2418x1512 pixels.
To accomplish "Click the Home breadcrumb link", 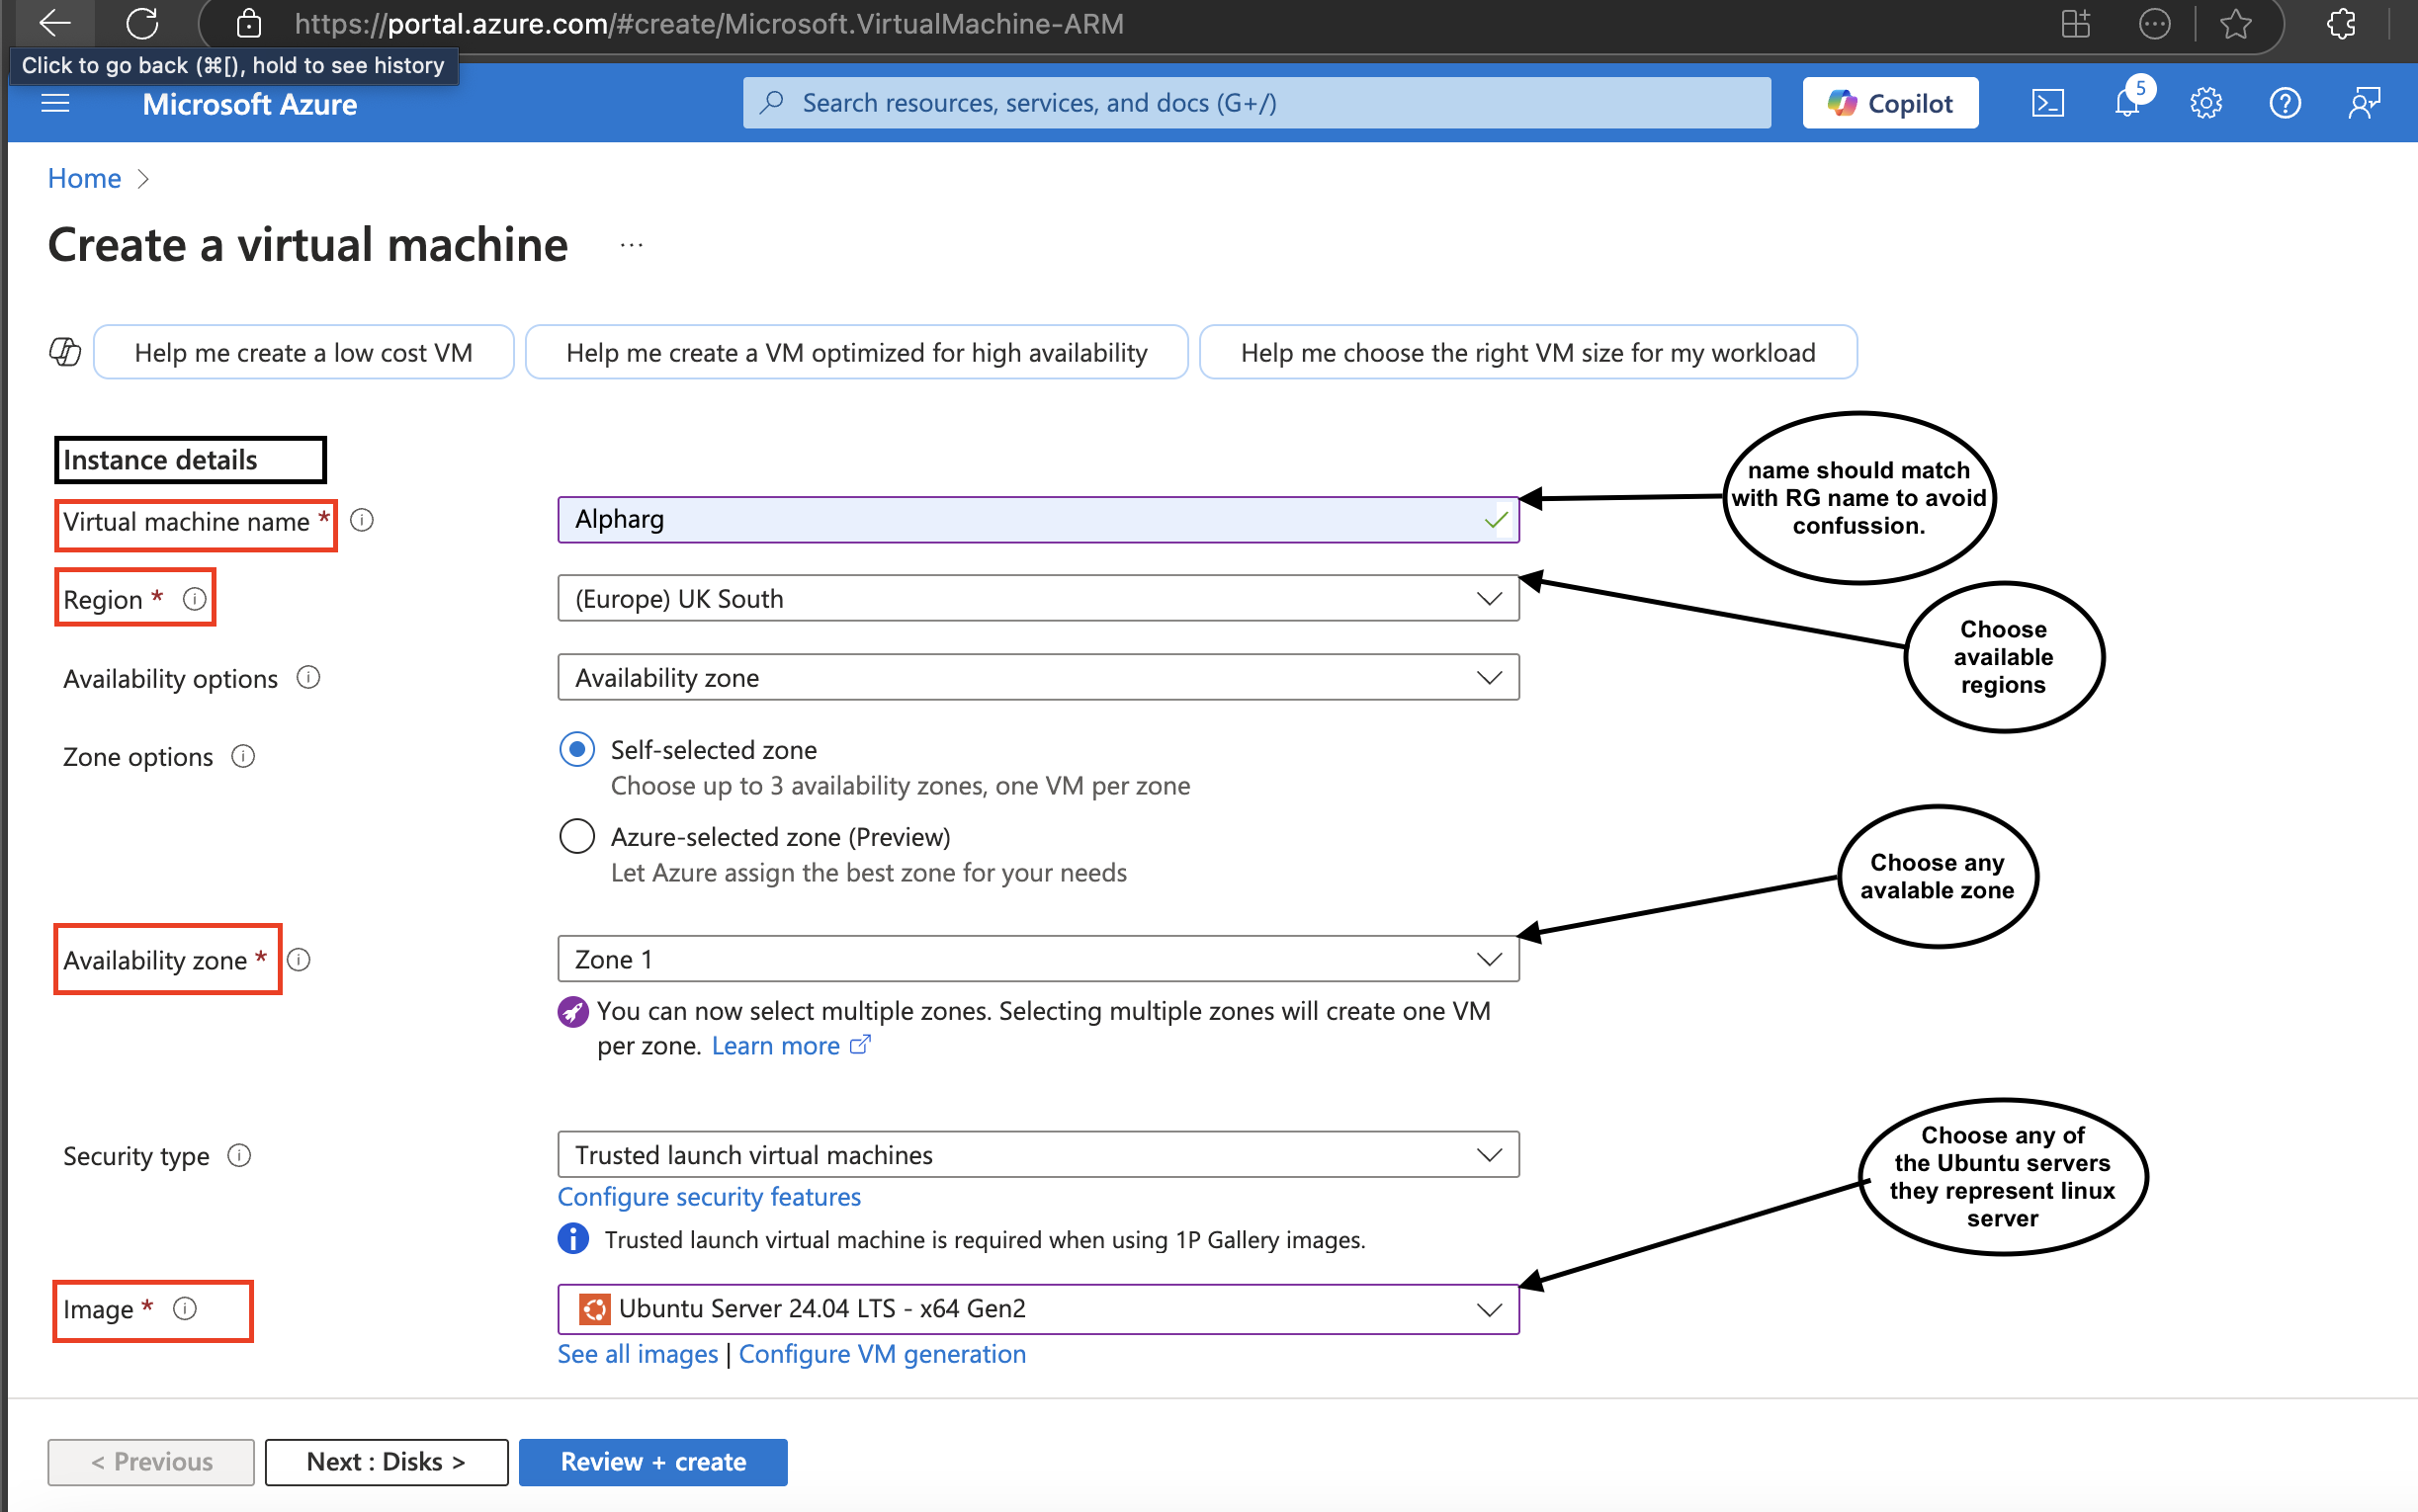I will click(85, 178).
